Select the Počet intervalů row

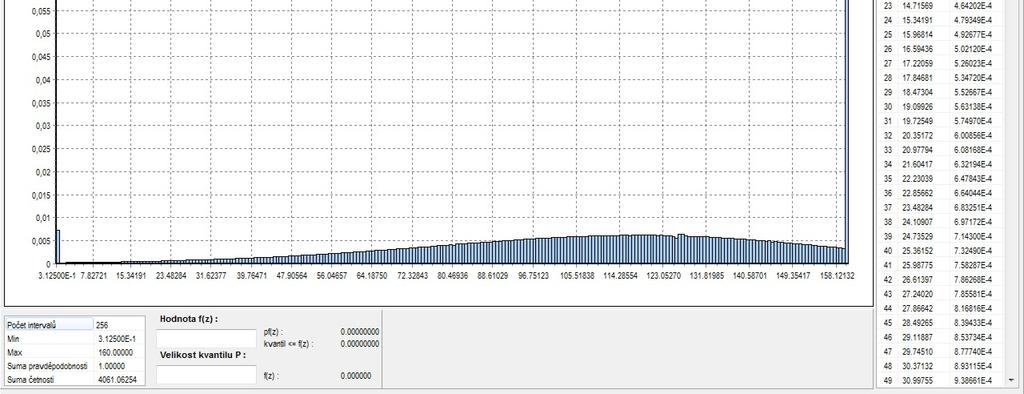click(x=75, y=325)
